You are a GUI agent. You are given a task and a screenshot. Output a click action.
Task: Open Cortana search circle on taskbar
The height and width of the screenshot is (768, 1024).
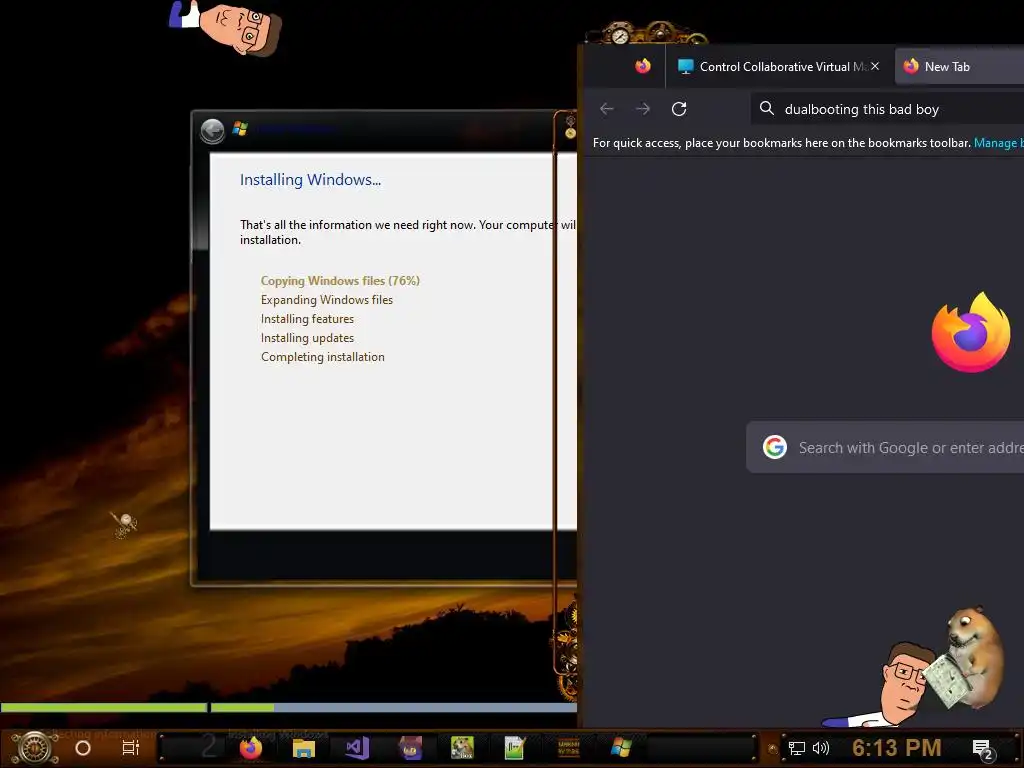pyautogui.click(x=83, y=748)
